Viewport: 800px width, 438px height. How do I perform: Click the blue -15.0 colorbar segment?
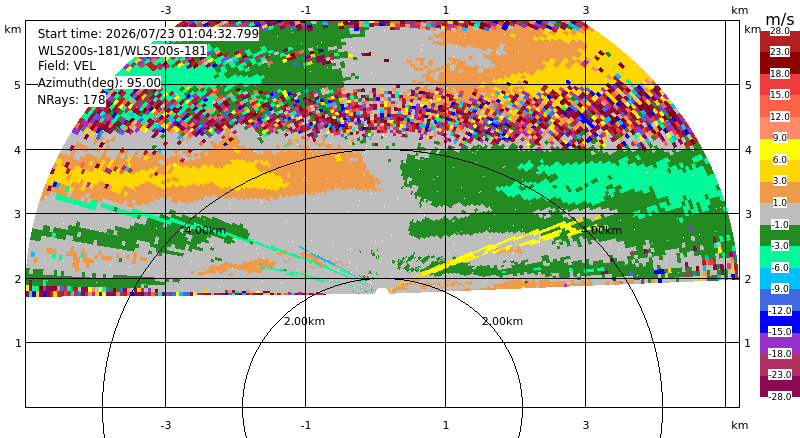click(x=780, y=322)
